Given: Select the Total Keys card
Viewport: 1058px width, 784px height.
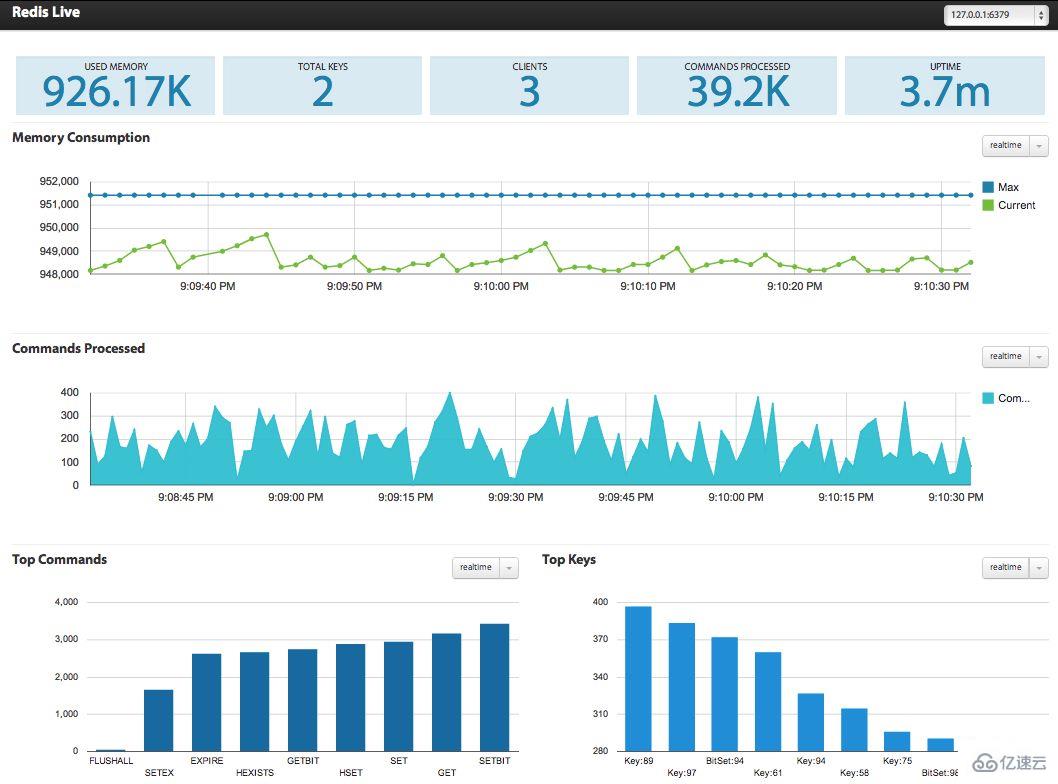Looking at the screenshot, I should click(323, 86).
